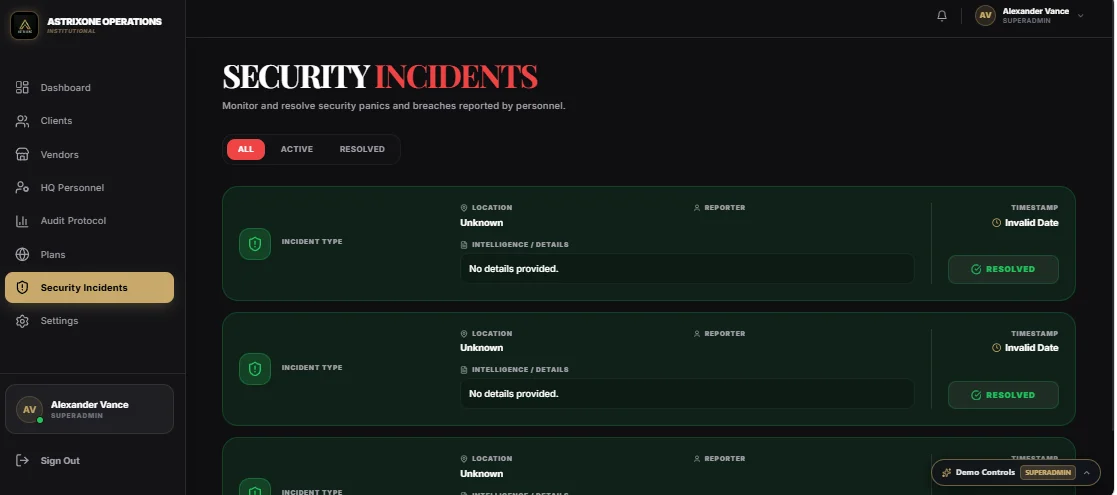
Task: Click the first incident's details document icon
Action: (x=464, y=245)
